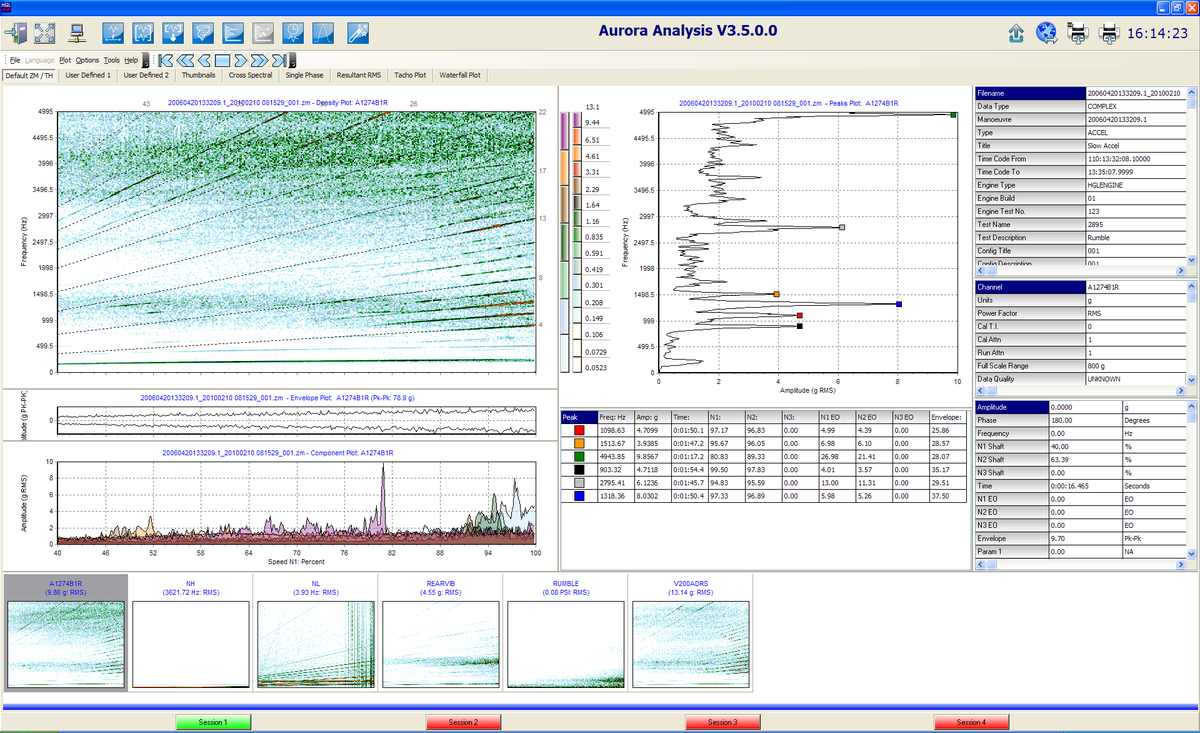The height and width of the screenshot is (733, 1200).
Task: Click peak frequency cell 1098.63
Action: (616, 430)
